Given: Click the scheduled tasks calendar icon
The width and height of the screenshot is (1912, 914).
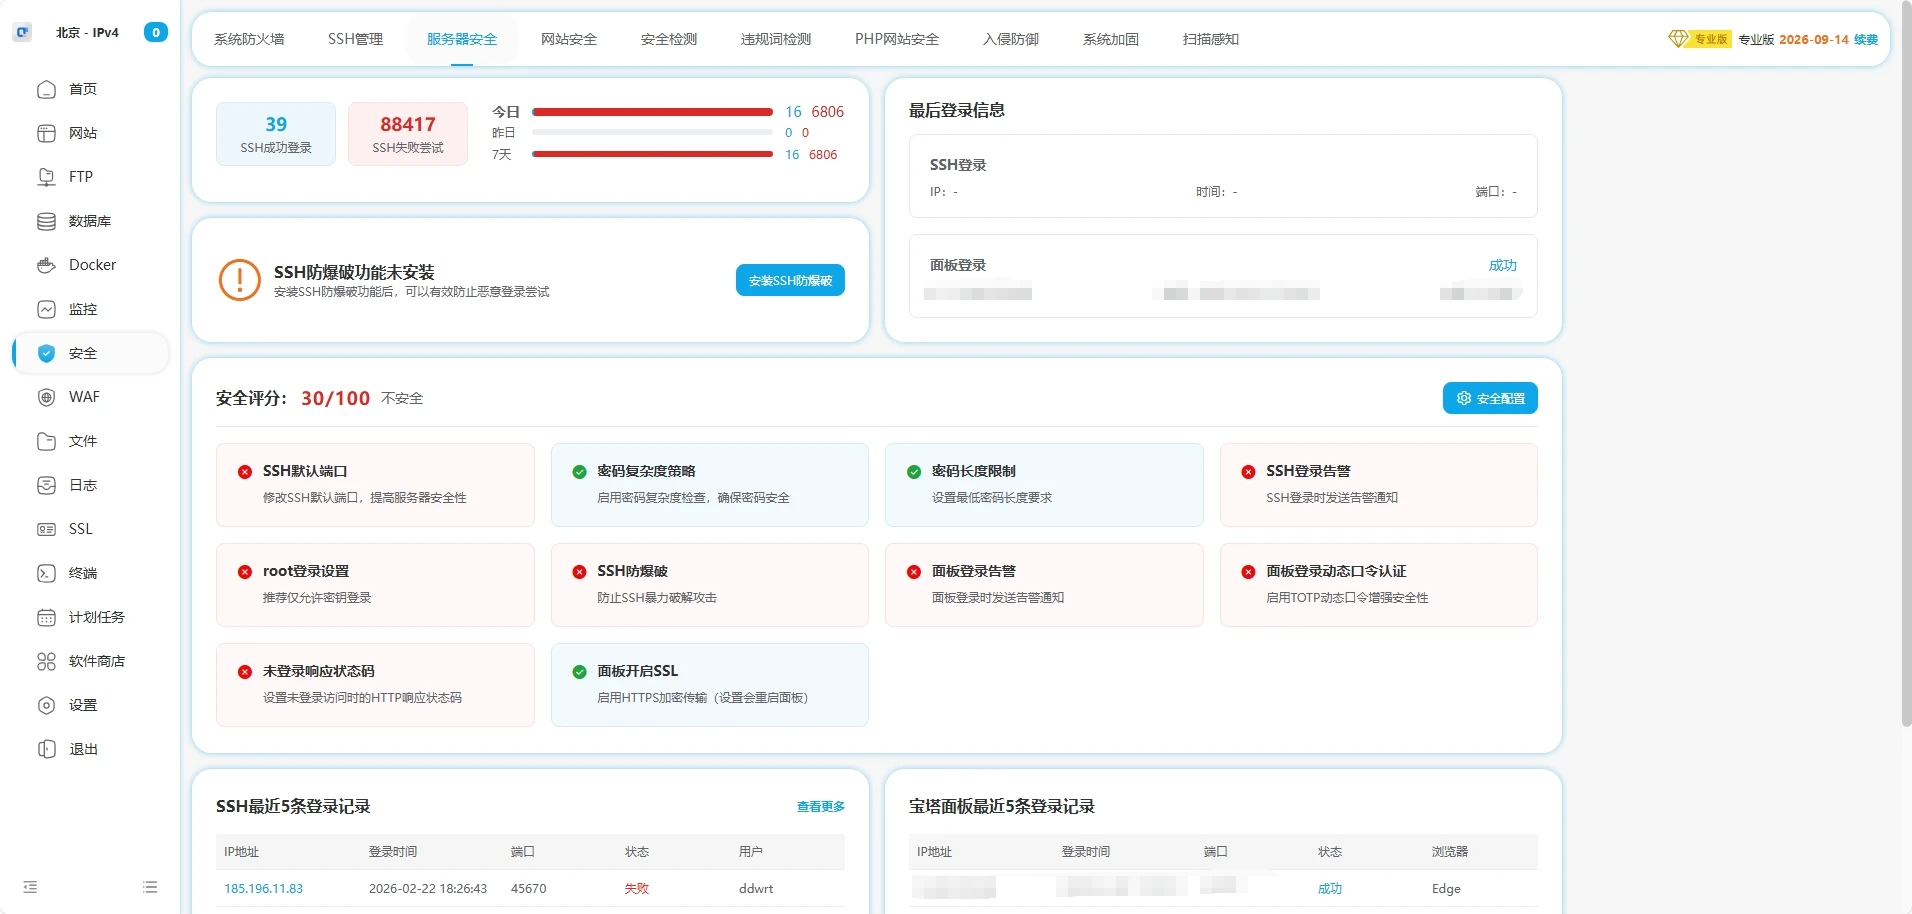Looking at the screenshot, I should [x=46, y=617].
